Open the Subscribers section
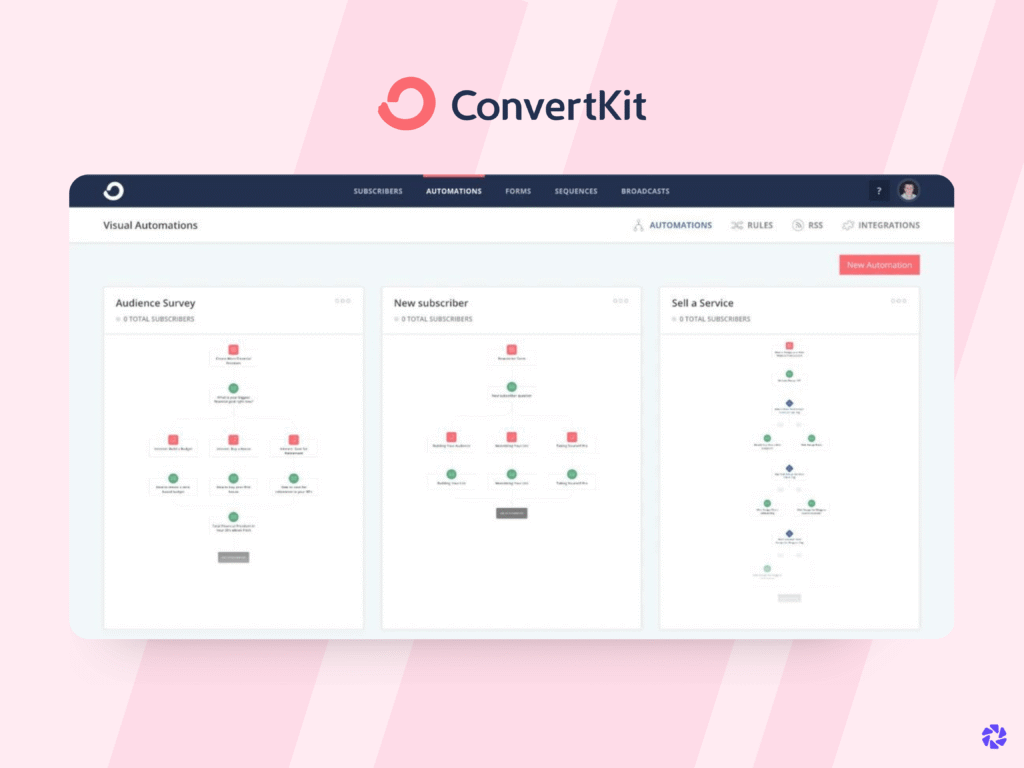This screenshot has height=768, width=1024. (x=378, y=191)
